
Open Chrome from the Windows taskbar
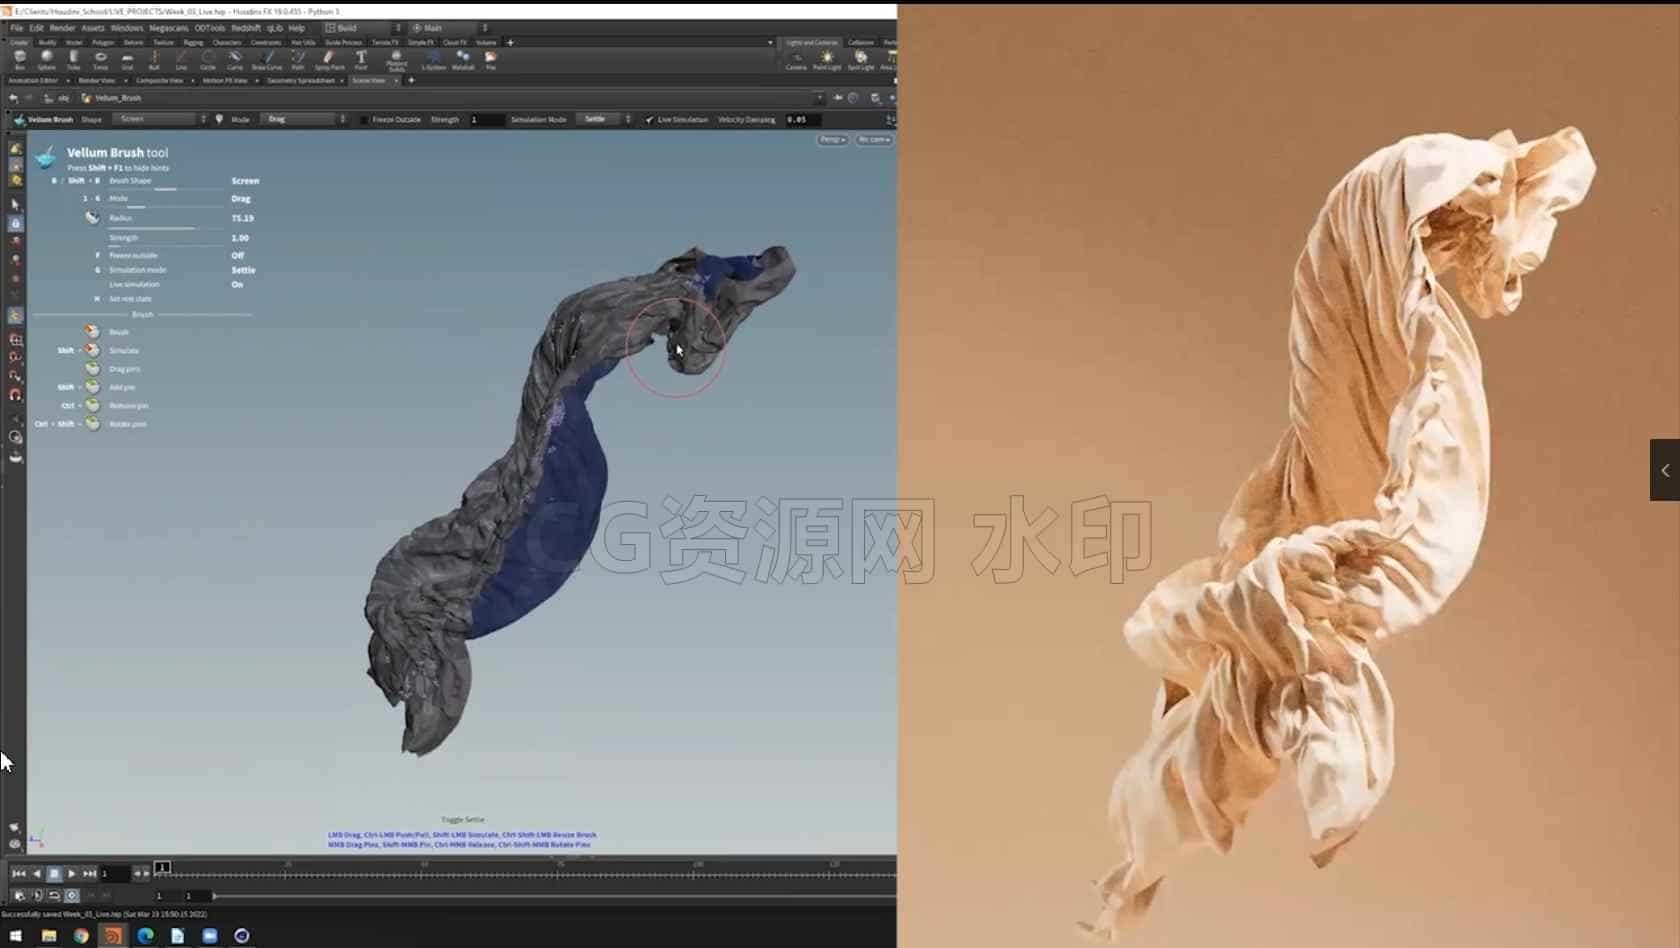[81, 936]
